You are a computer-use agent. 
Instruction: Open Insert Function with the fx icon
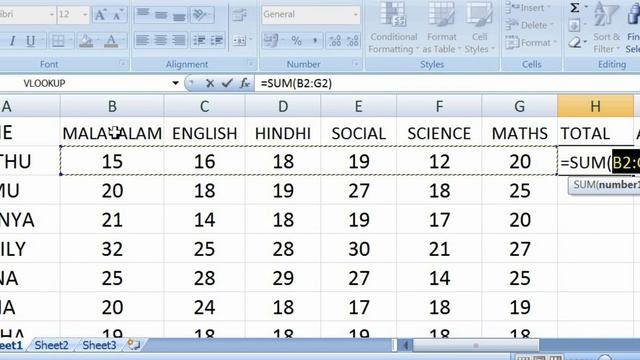coord(244,83)
